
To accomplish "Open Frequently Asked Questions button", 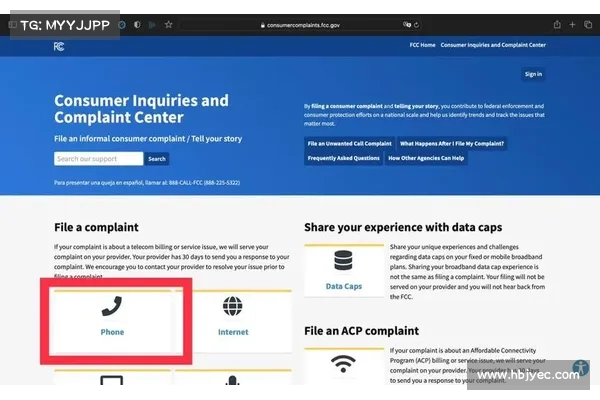I will pyautogui.click(x=344, y=158).
